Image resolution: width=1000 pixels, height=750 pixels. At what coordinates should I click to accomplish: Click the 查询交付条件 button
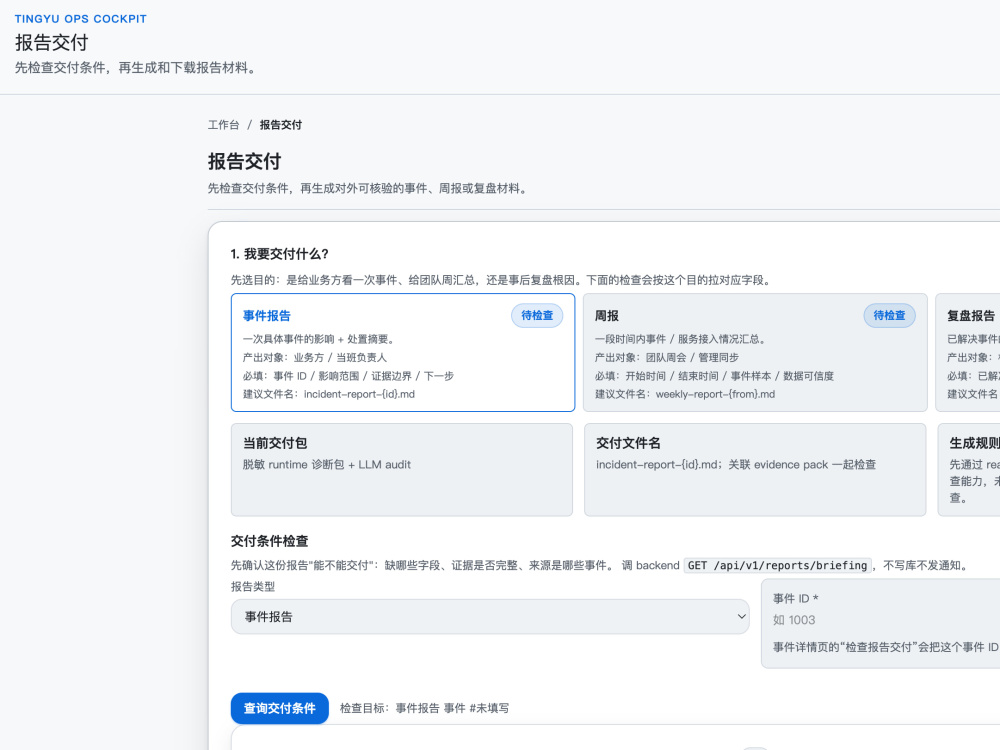point(279,709)
